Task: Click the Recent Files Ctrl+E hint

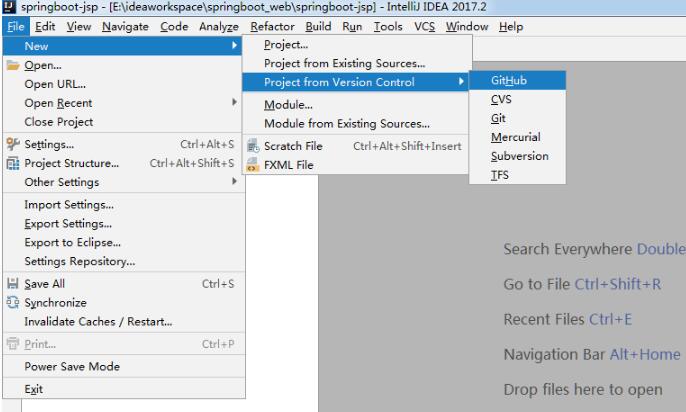Action: tap(568, 319)
